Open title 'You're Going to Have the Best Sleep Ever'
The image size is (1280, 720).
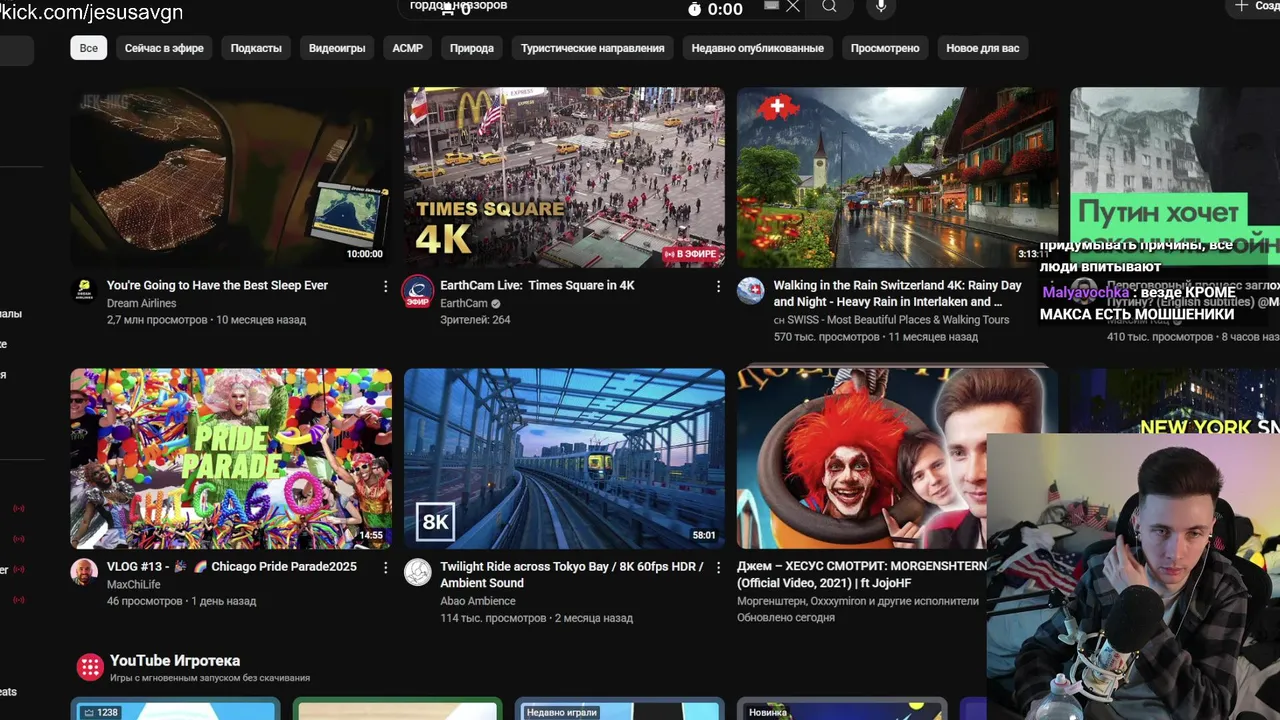pyautogui.click(x=217, y=285)
